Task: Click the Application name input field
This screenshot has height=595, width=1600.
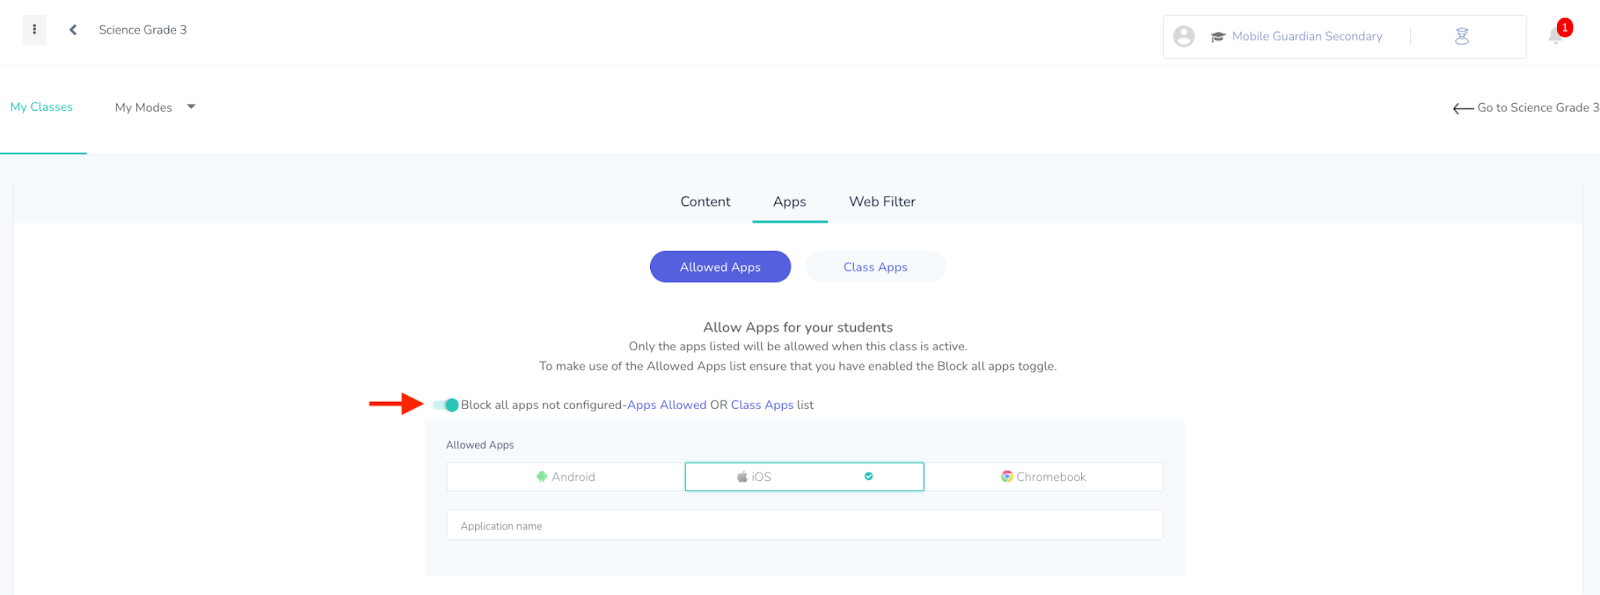Action: [804, 526]
